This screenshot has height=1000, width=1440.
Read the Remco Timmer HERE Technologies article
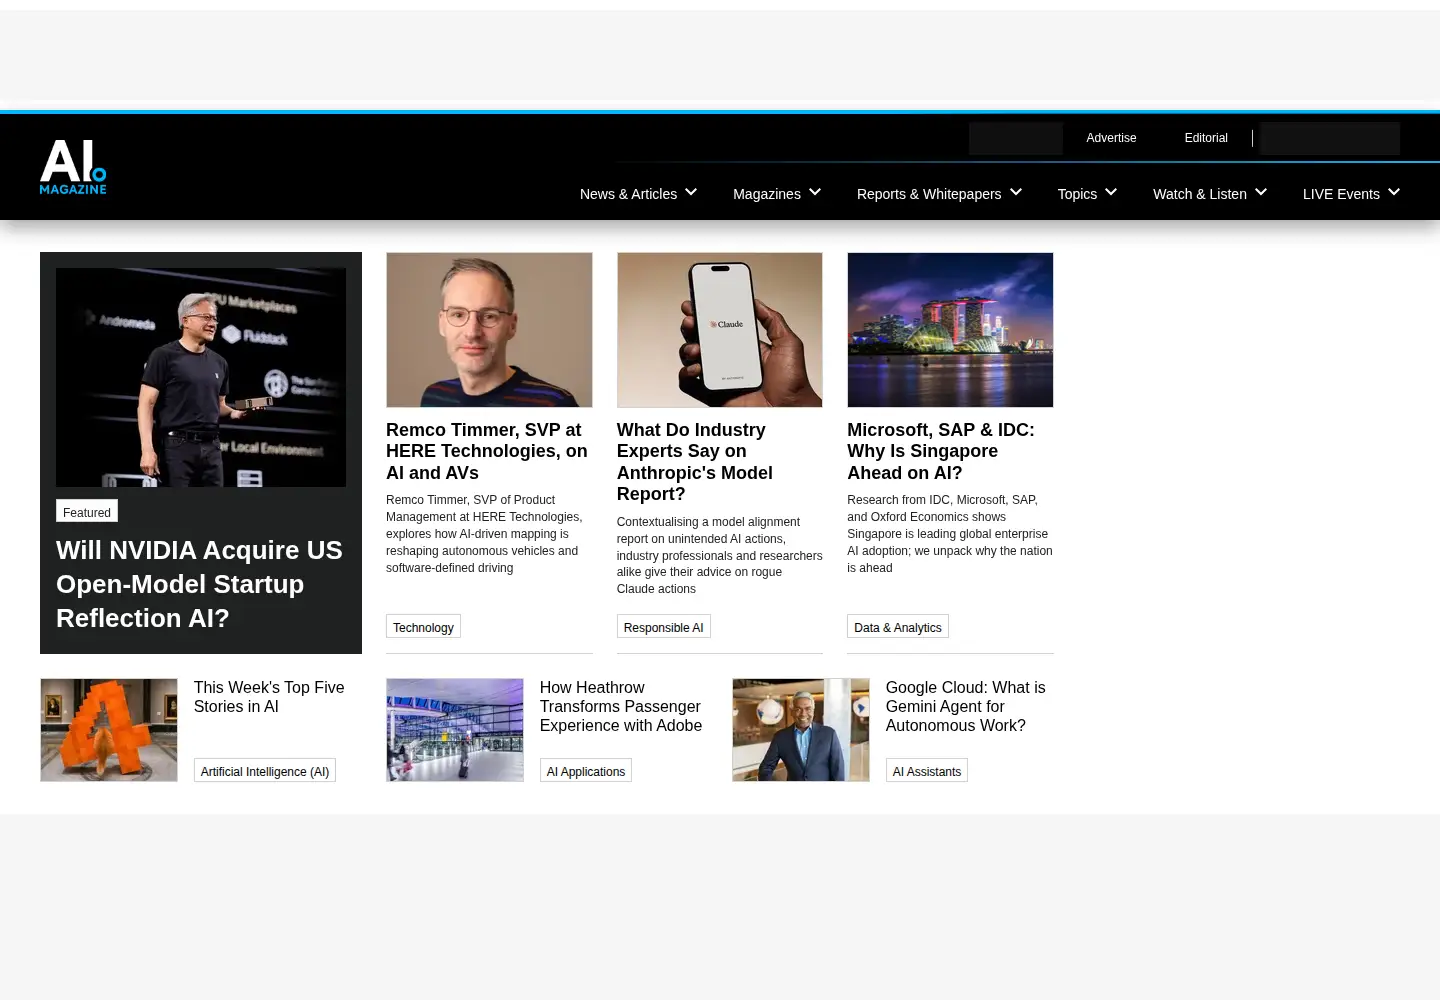coord(487,451)
